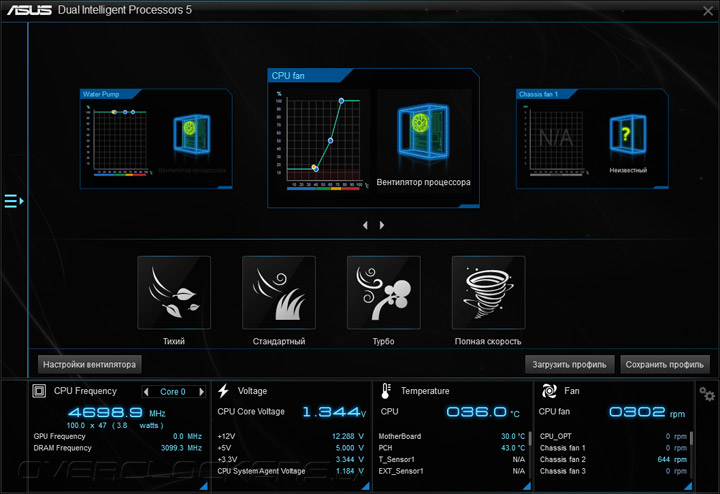The height and width of the screenshot is (494, 720).
Task: Click the ASUS logo in title bar
Action: (29, 10)
